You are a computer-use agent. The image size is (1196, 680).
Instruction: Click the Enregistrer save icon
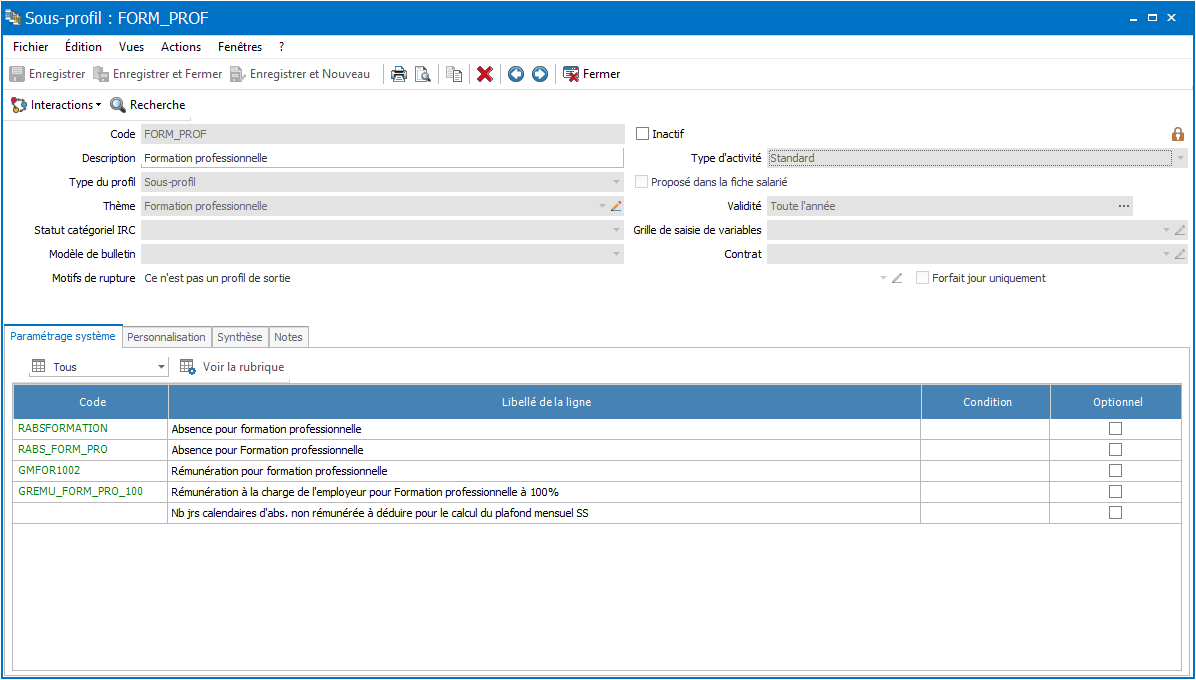(x=17, y=74)
